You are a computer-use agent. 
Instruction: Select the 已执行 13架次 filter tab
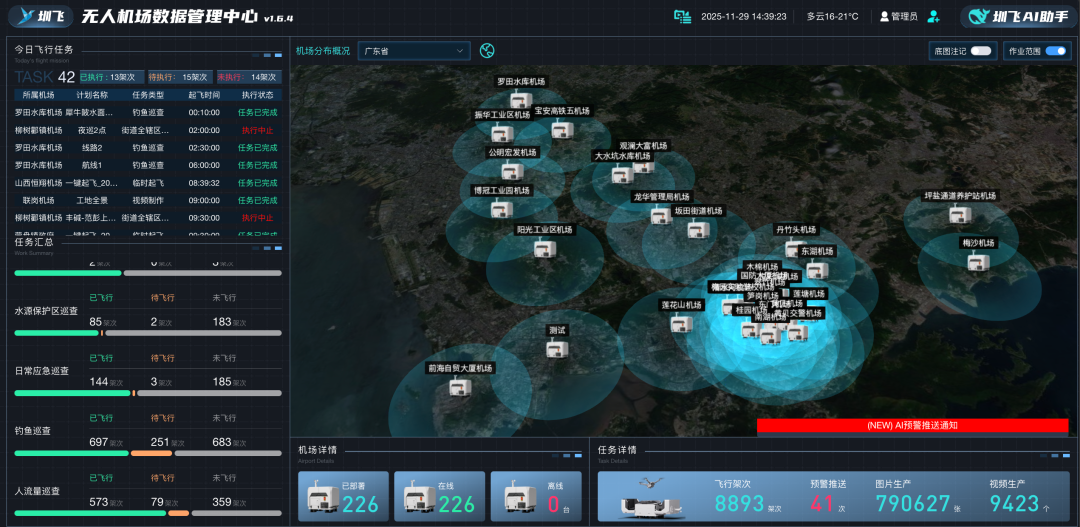pyautogui.click(x=109, y=76)
